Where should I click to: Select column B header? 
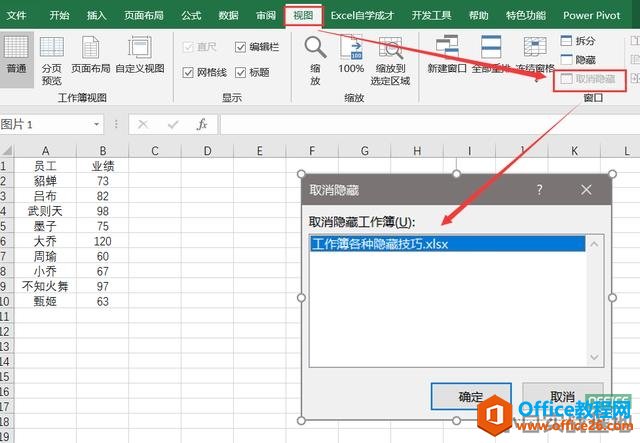pos(102,151)
